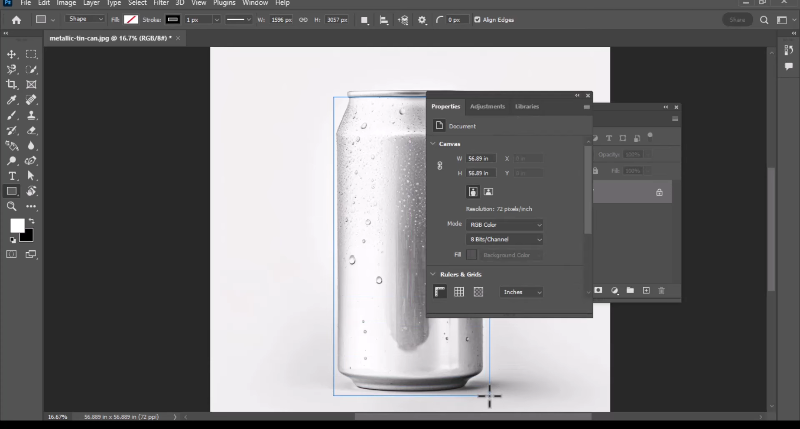Image resolution: width=800 pixels, height=429 pixels.
Task: Click the Share button
Action: [x=739, y=19]
